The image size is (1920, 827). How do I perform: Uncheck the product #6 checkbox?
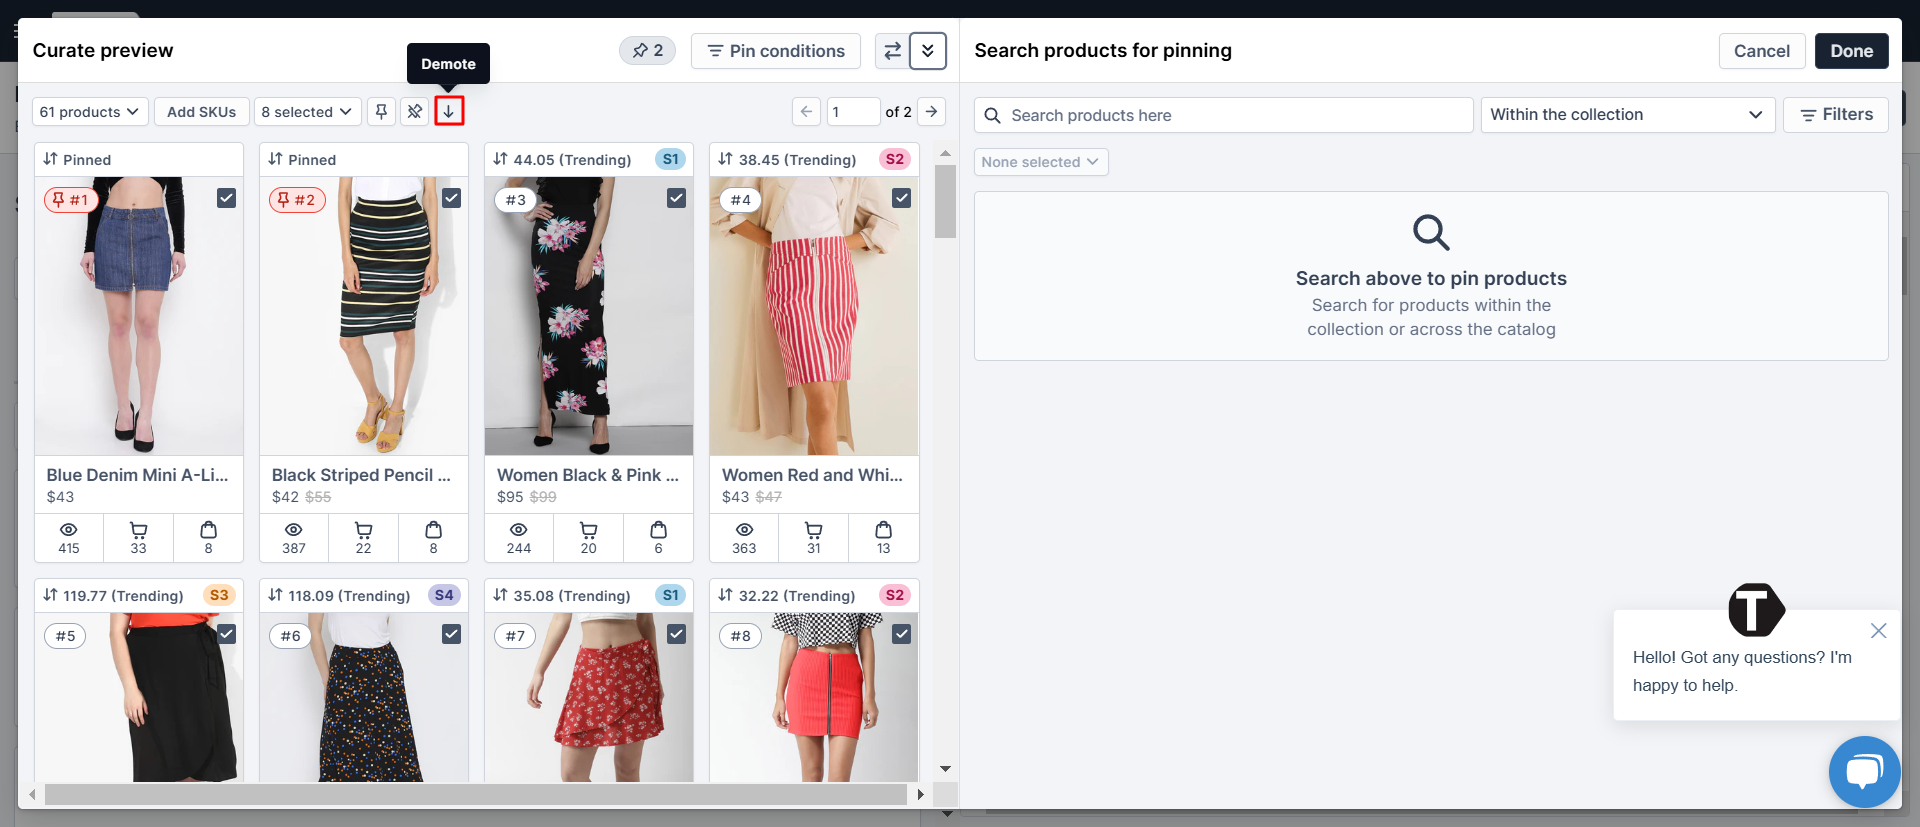(452, 634)
